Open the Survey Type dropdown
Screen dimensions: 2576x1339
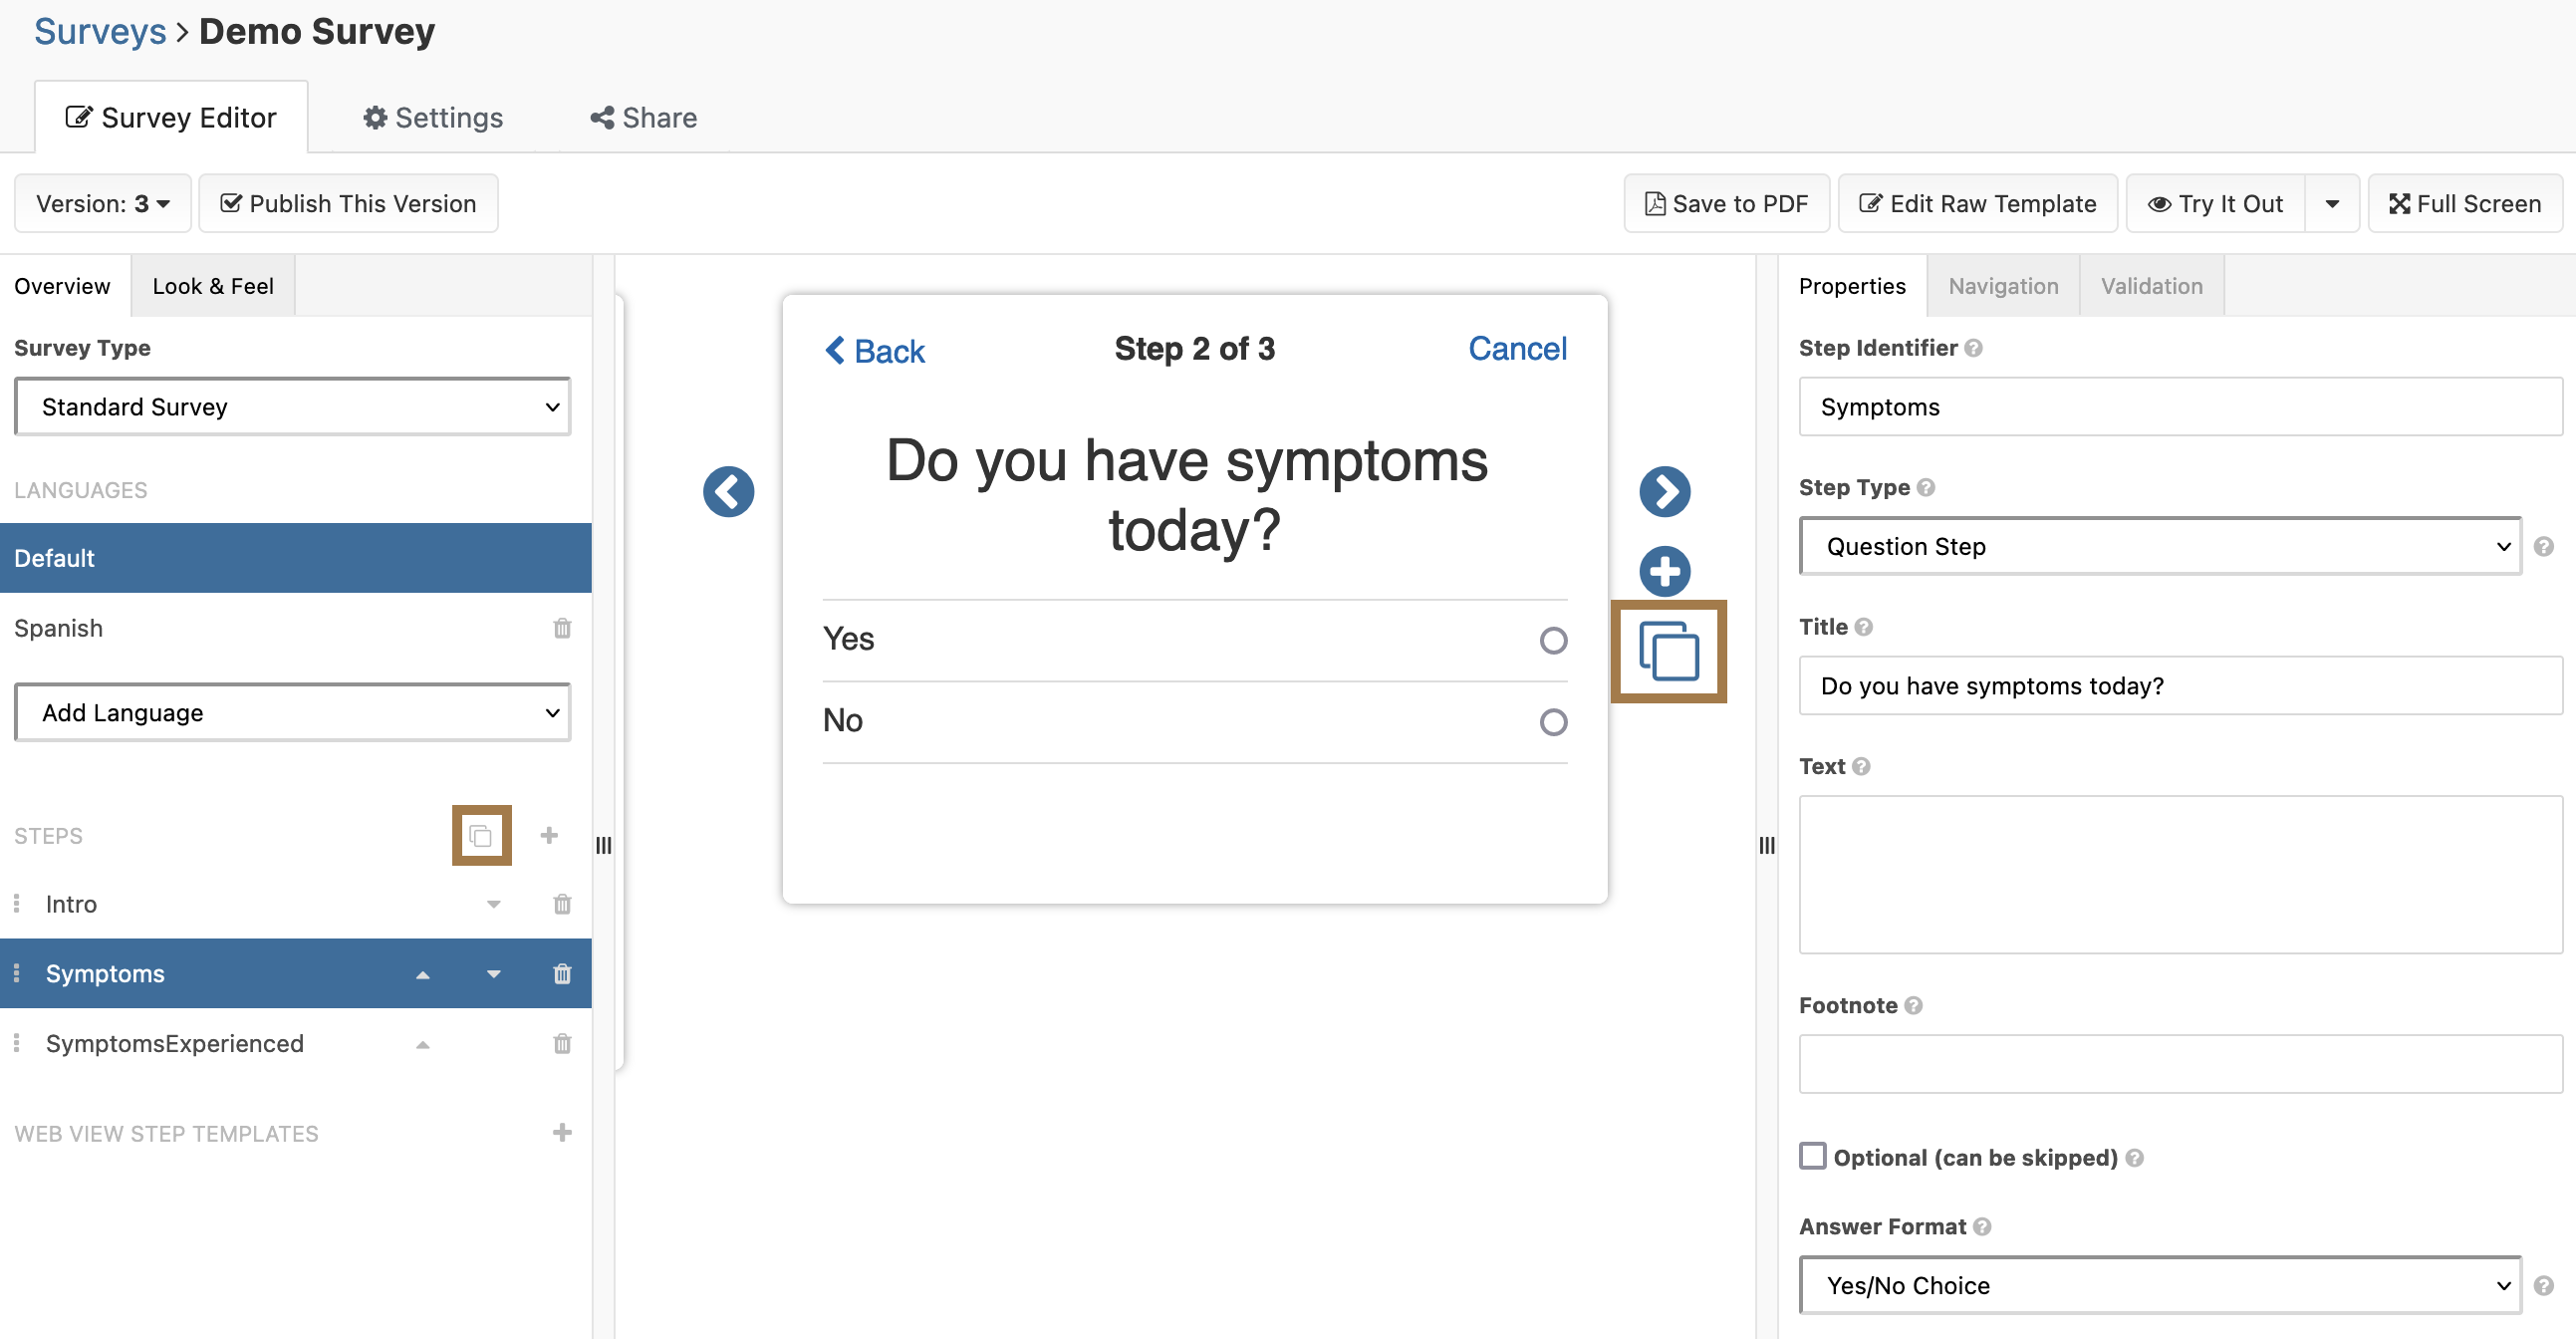(x=292, y=407)
